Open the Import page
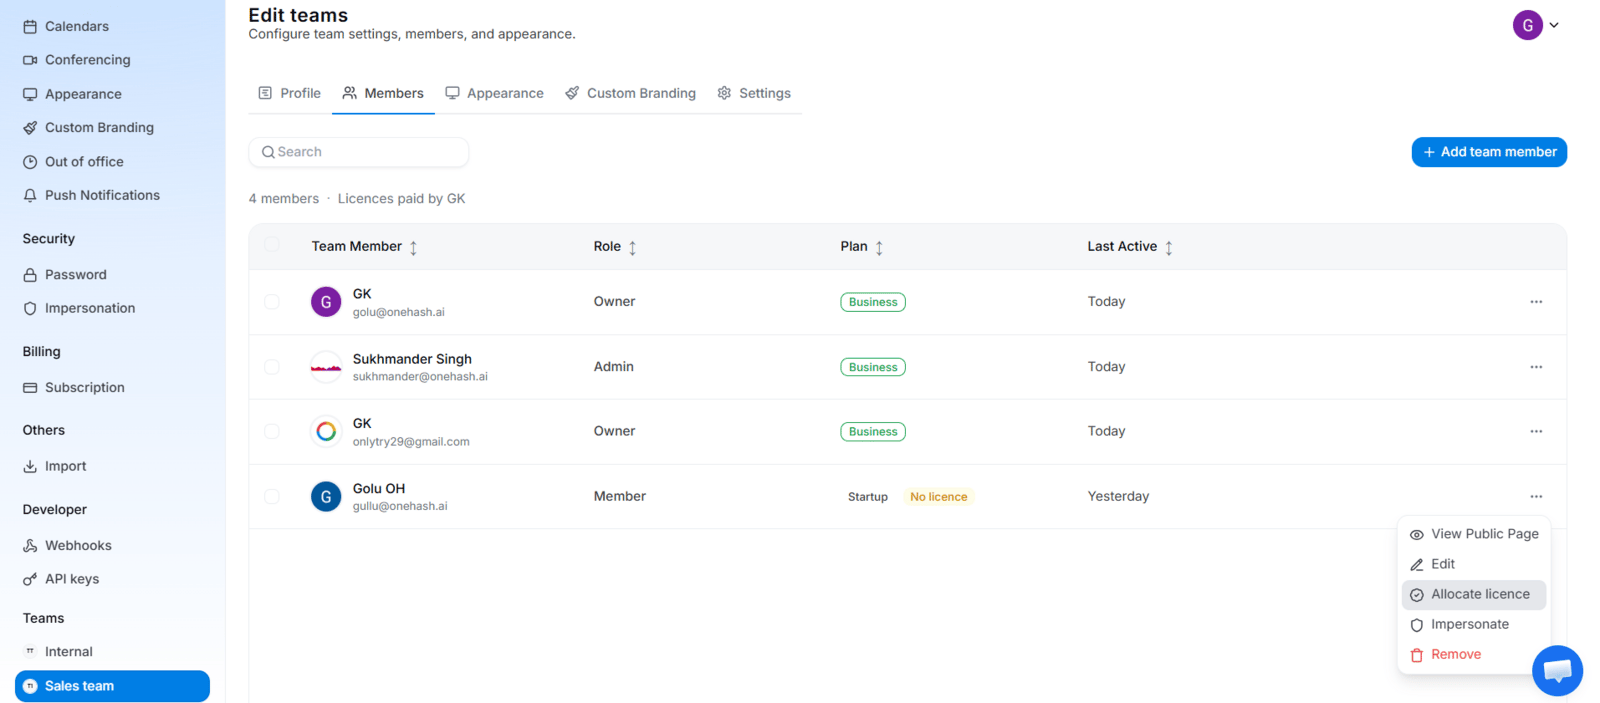This screenshot has height=703, width=1600. click(55, 467)
